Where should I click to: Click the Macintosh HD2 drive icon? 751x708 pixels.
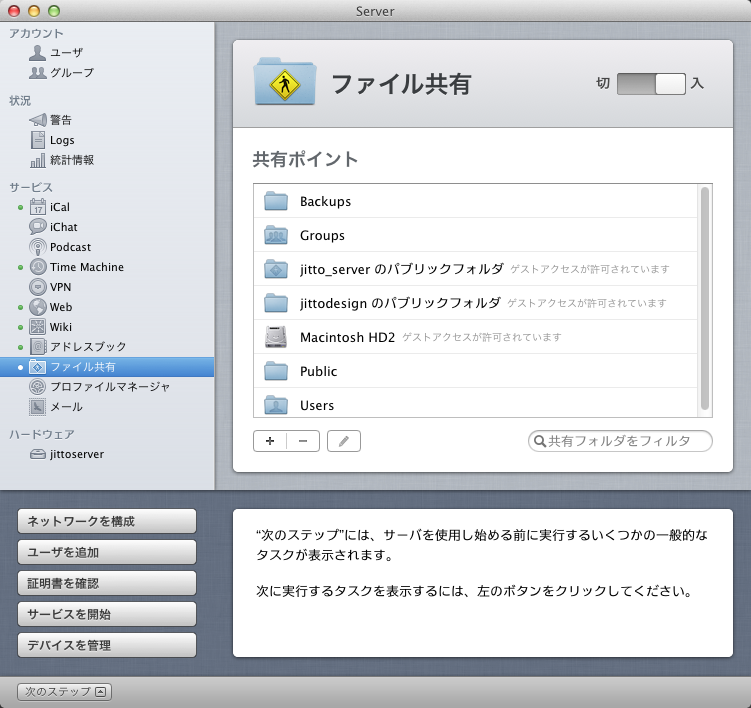pyautogui.click(x=276, y=337)
